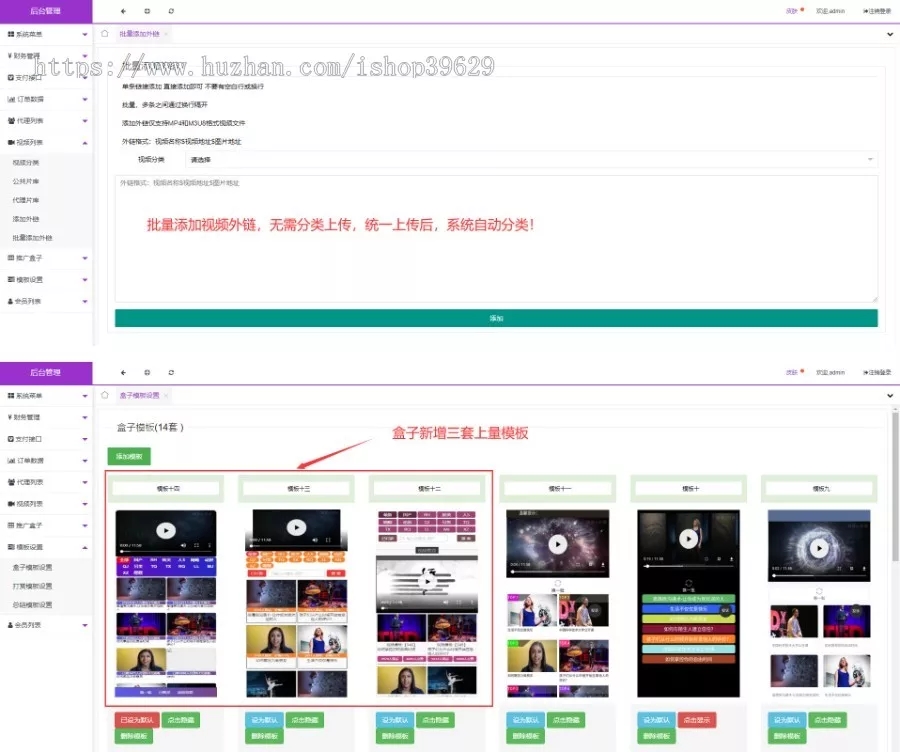Click 设为默认 under 模板十三
This screenshot has height=752, width=900.
pos(262,720)
